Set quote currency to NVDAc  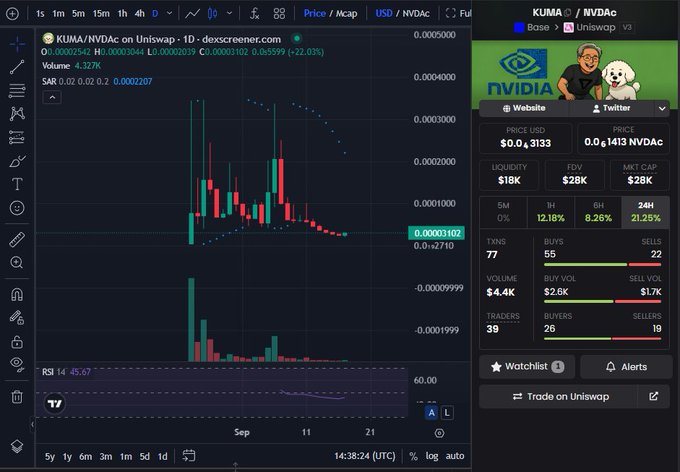pyautogui.click(x=416, y=13)
